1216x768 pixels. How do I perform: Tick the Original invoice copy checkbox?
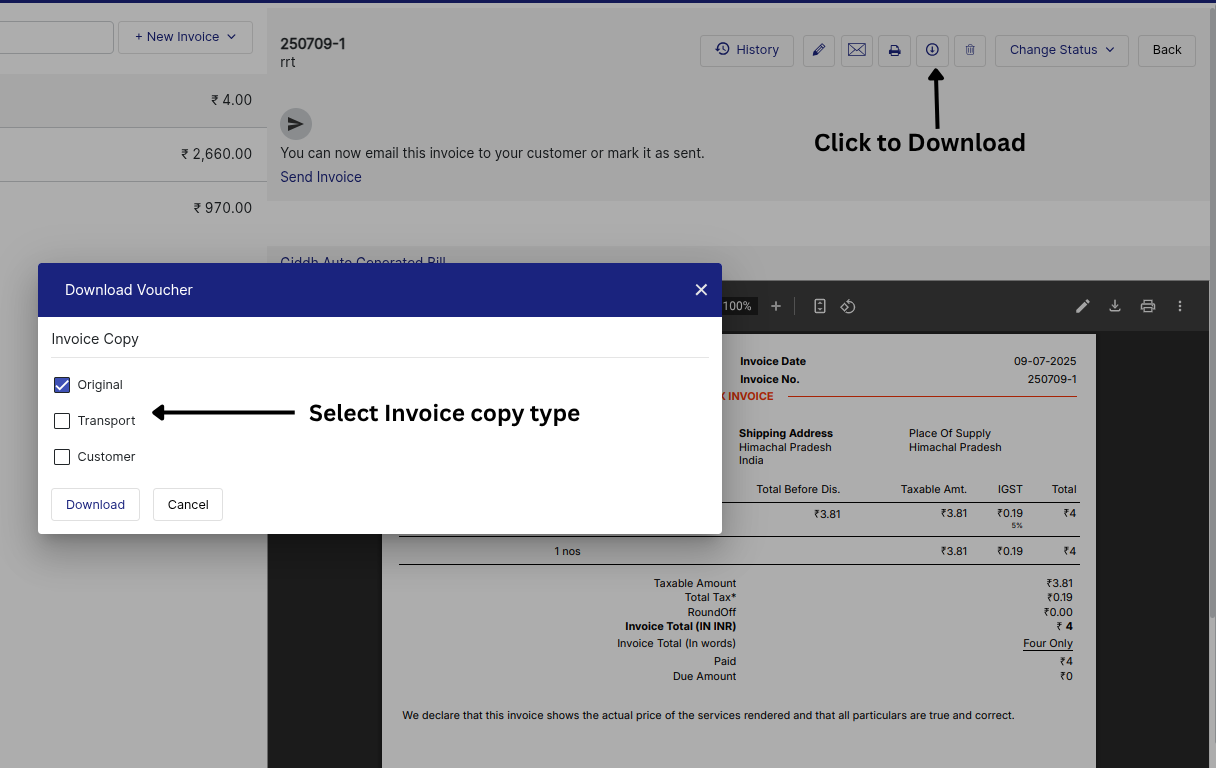click(62, 385)
